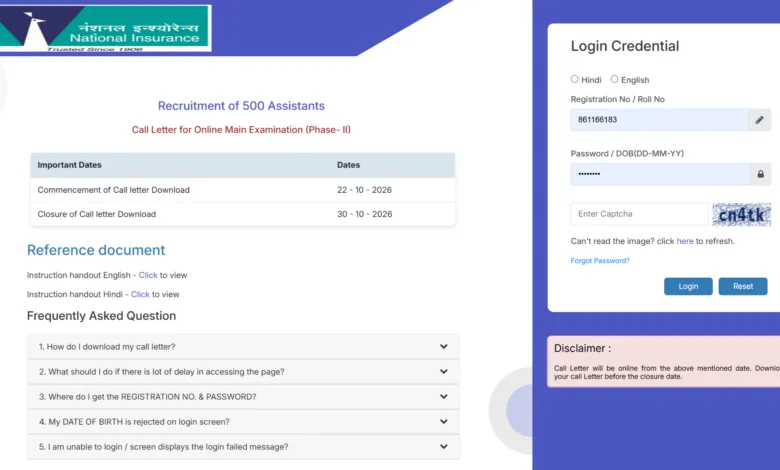This screenshot has width=780, height=470.
Task: Click the 'Important Dates' column header
Action: point(69,165)
